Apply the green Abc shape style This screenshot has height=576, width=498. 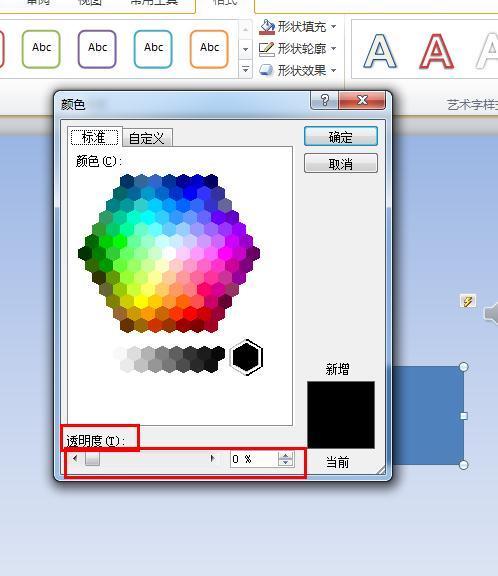(41, 49)
